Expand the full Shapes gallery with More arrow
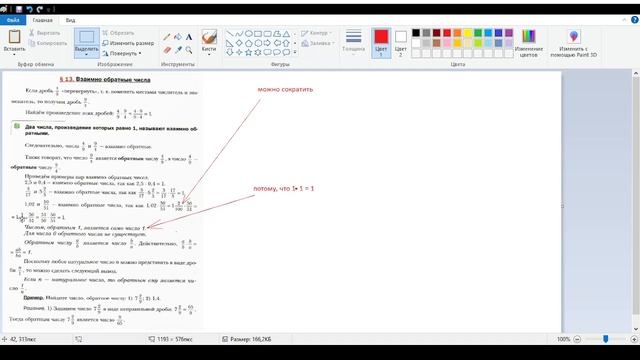Viewport: 640px width, 360px height. tap(295, 52)
